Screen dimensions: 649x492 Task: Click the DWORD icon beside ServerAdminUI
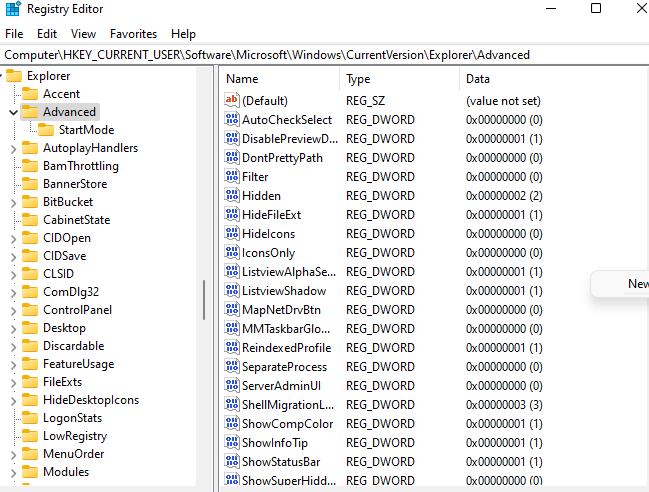(x=232, y=386)
